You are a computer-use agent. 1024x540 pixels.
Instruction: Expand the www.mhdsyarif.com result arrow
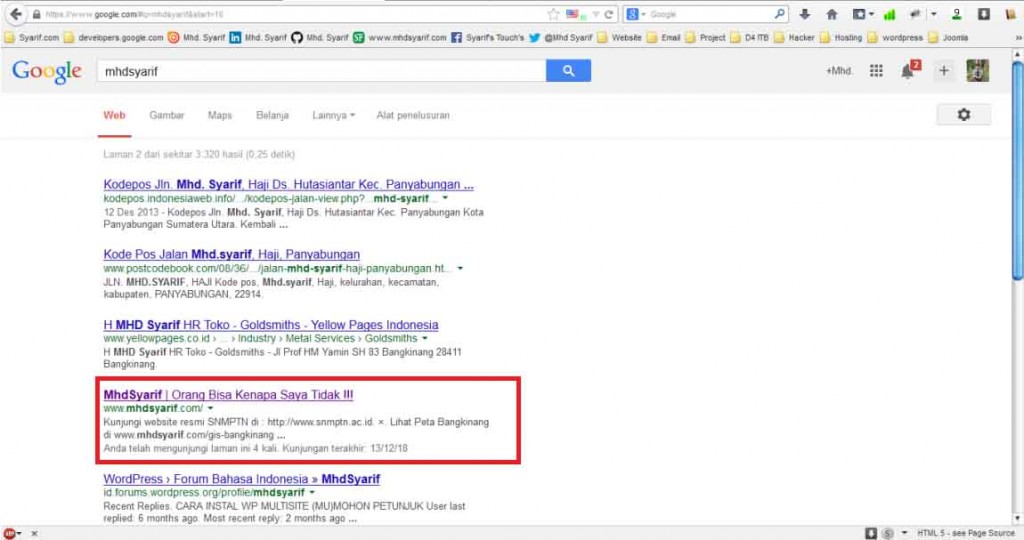click(x=210, y=408)
